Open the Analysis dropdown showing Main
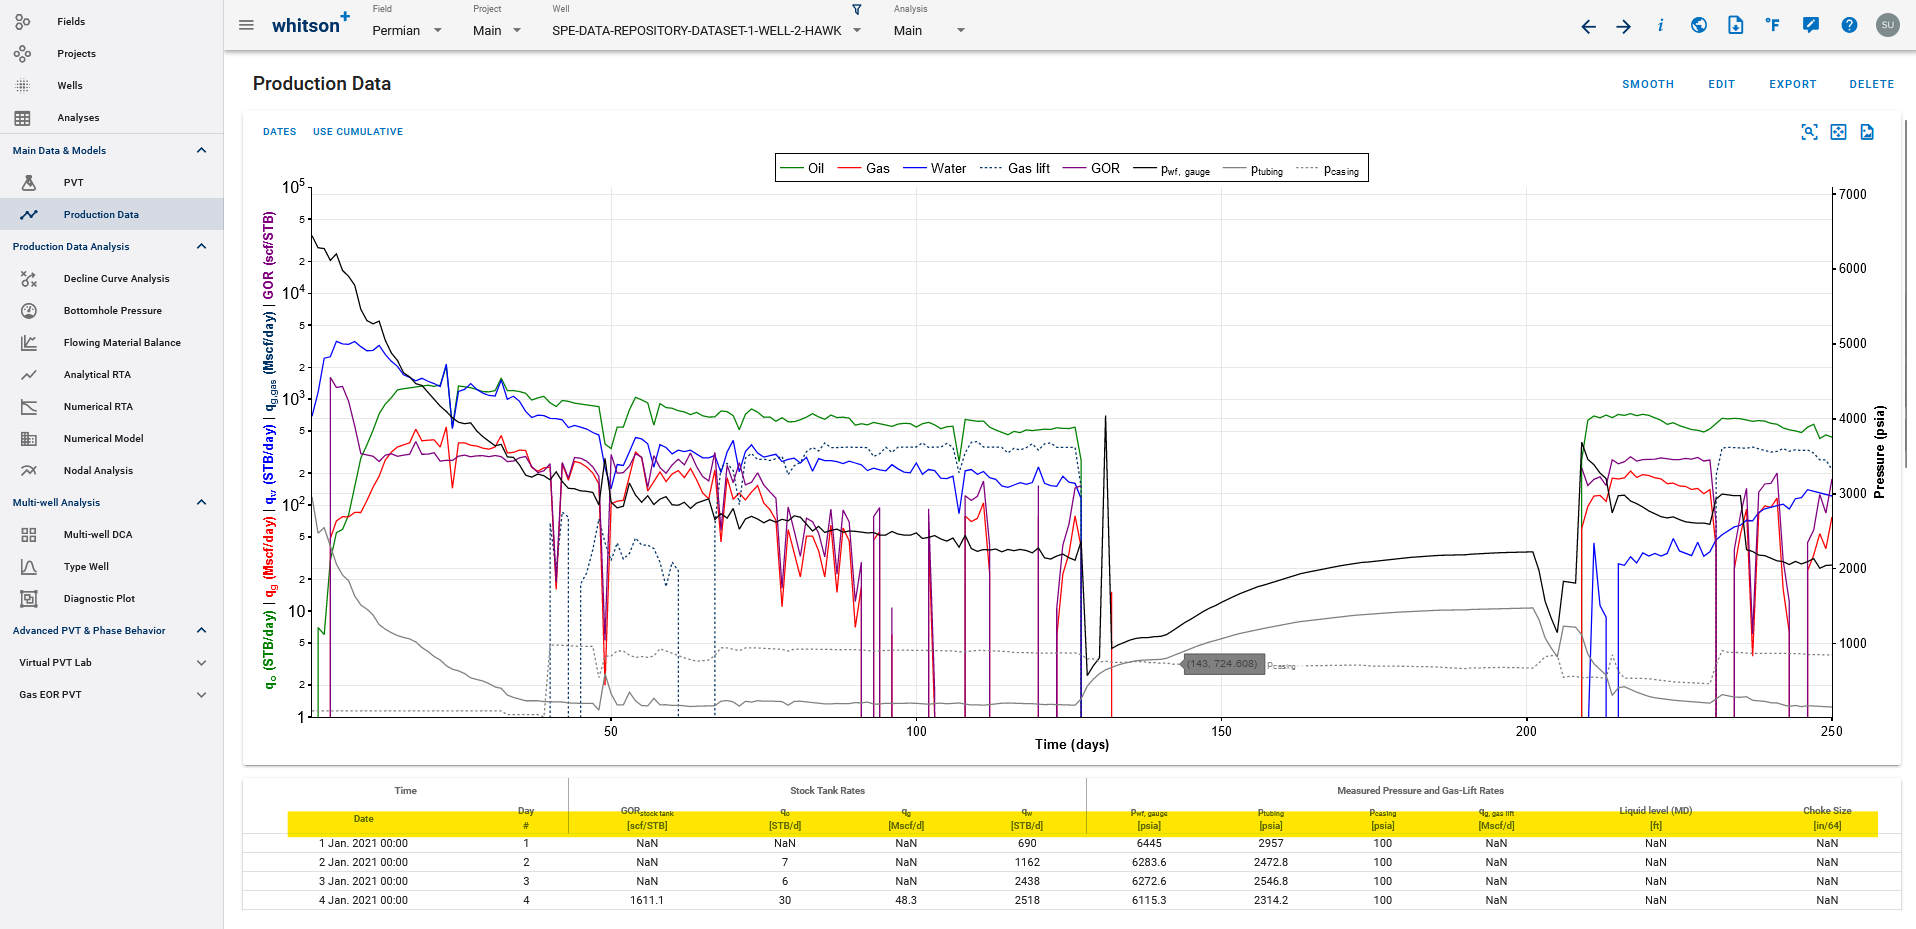Viewport: 1916px width, 929px height. pyautogui.click(x=929, y=31)
